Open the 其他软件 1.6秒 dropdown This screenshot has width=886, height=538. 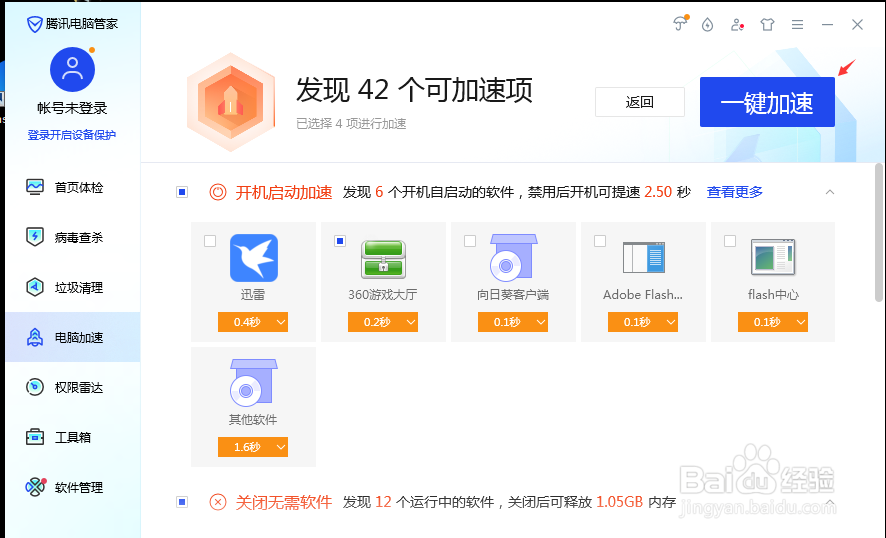253,447
